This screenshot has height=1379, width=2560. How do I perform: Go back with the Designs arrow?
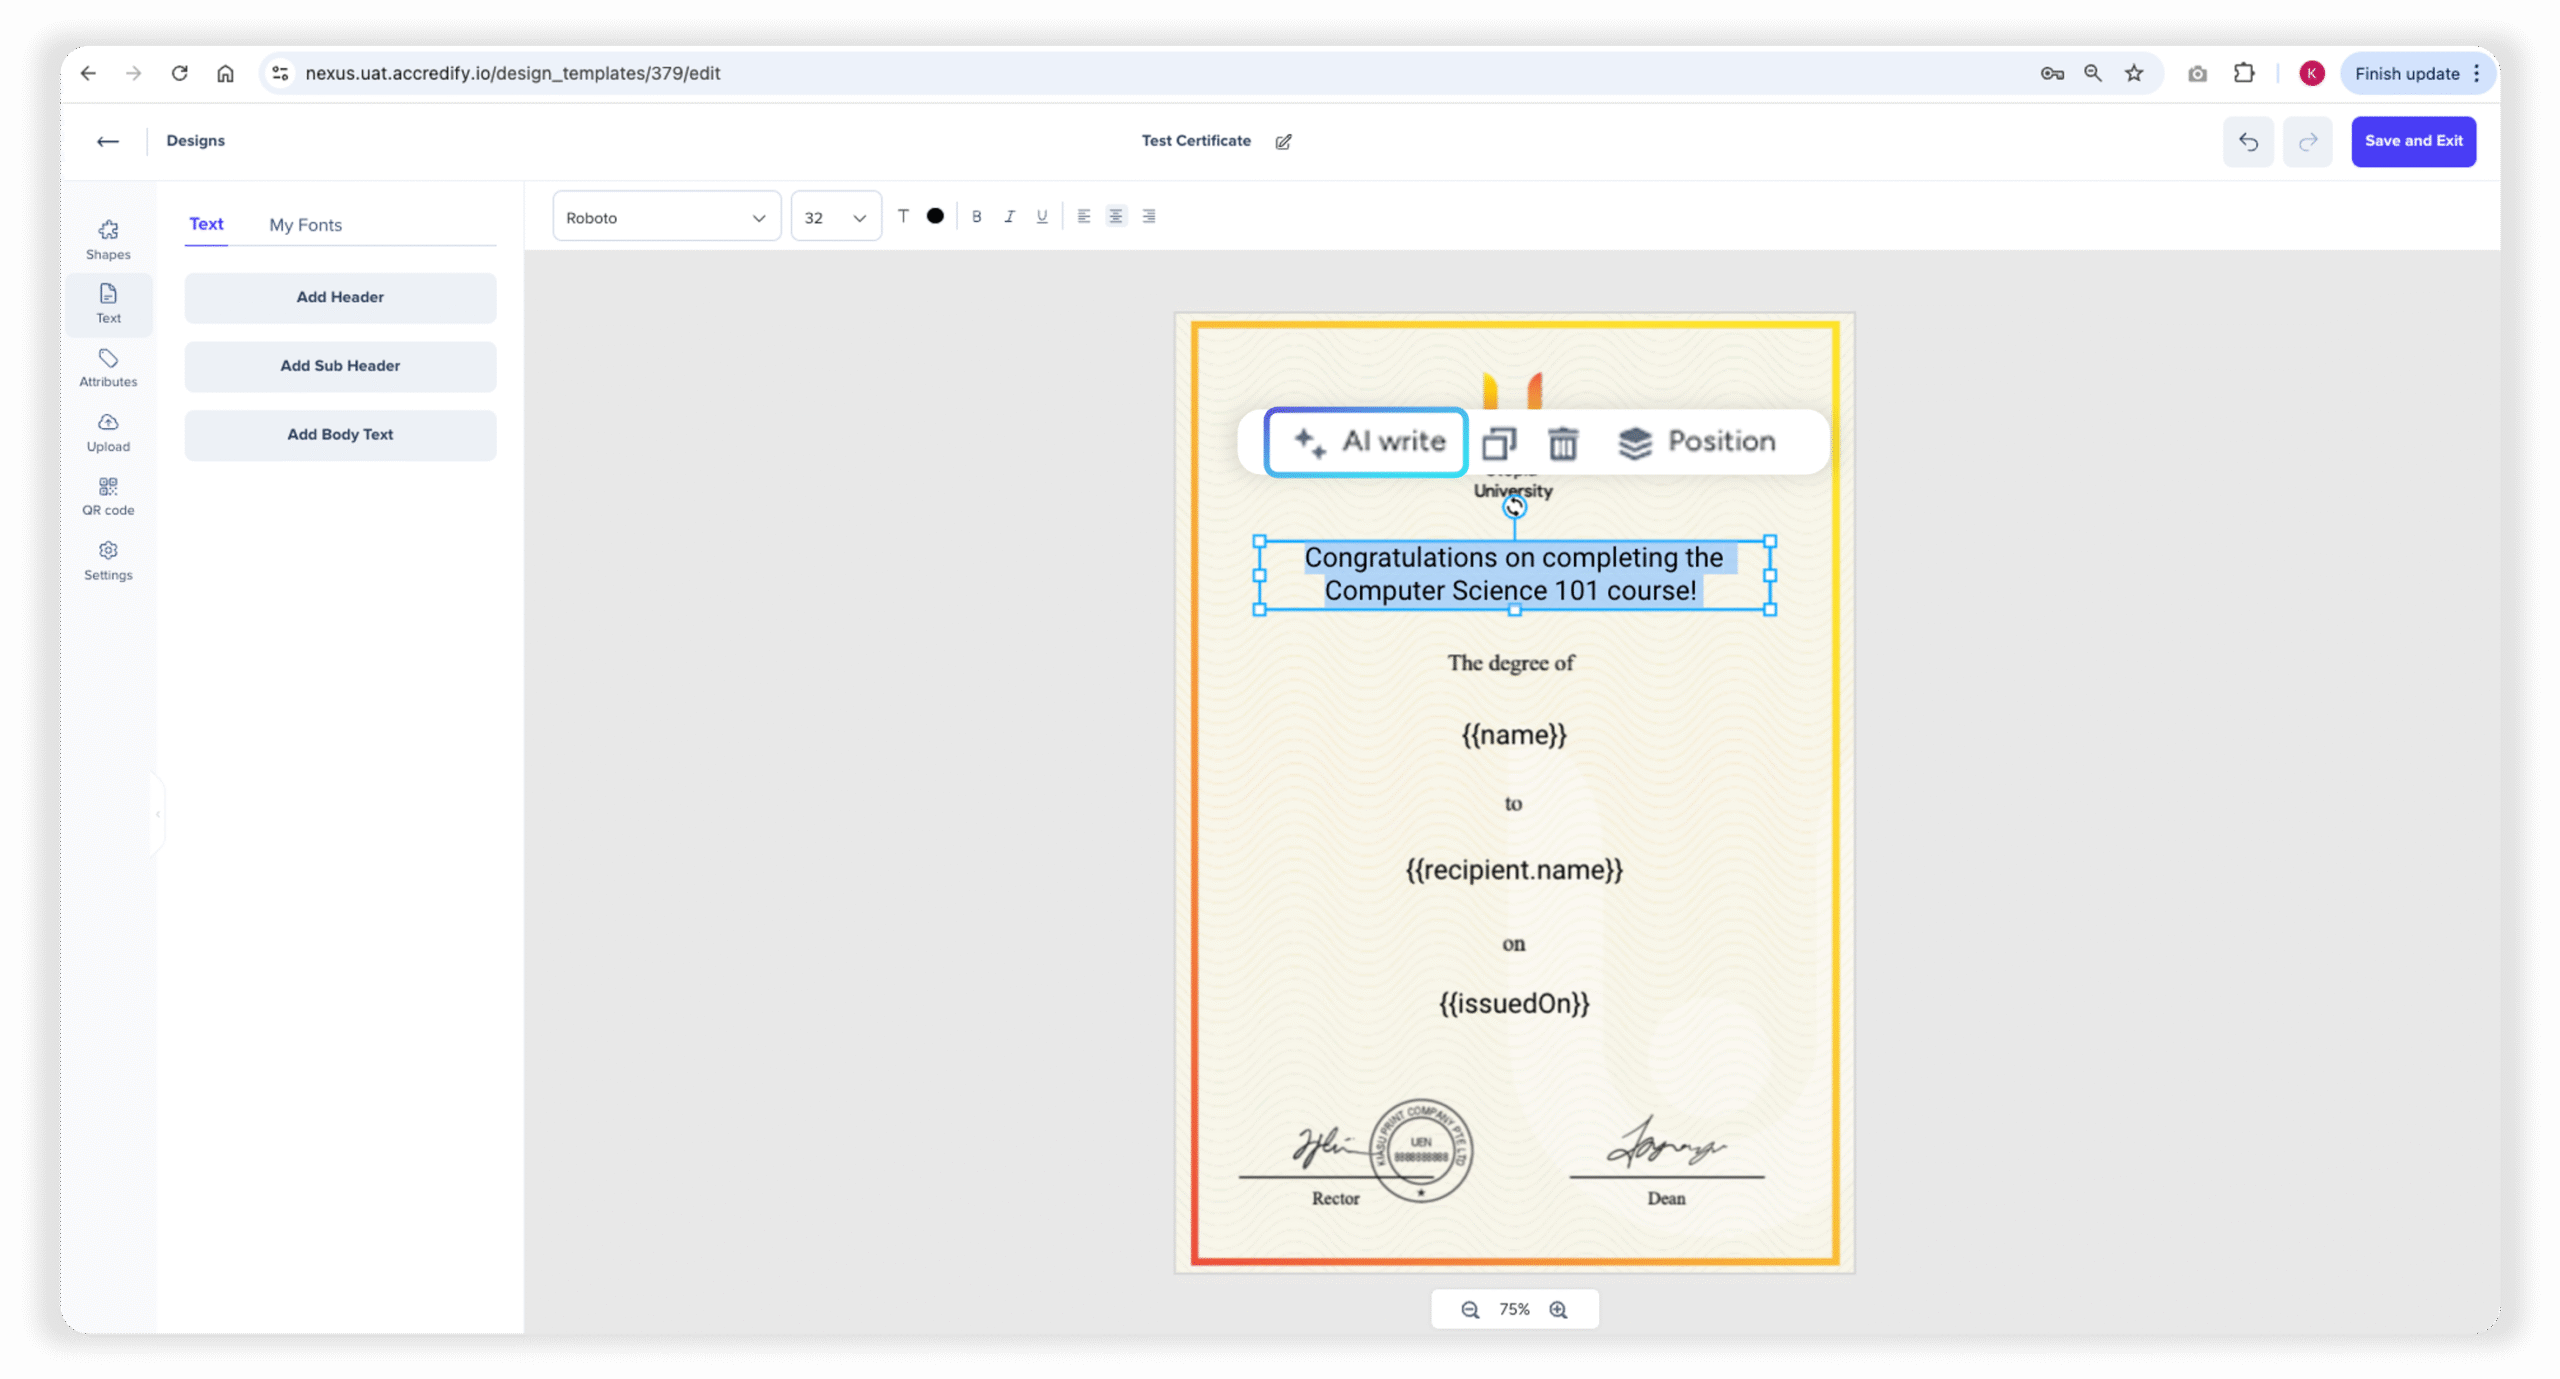108,141
